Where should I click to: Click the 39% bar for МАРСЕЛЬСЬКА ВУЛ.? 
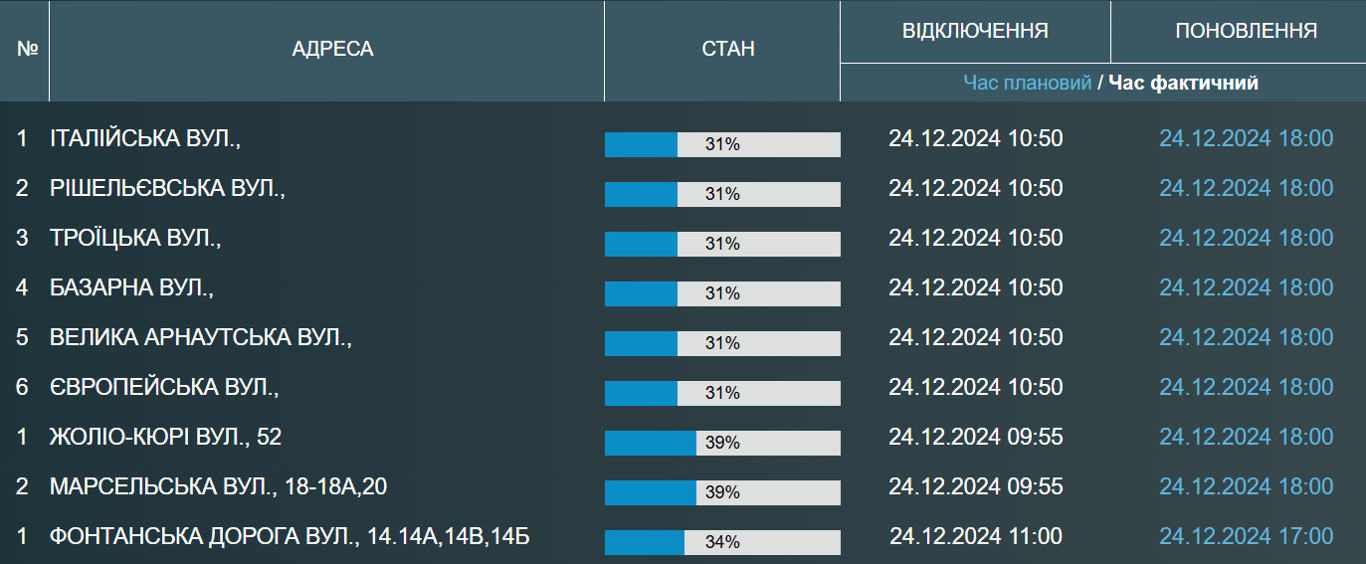pos(722,493)
